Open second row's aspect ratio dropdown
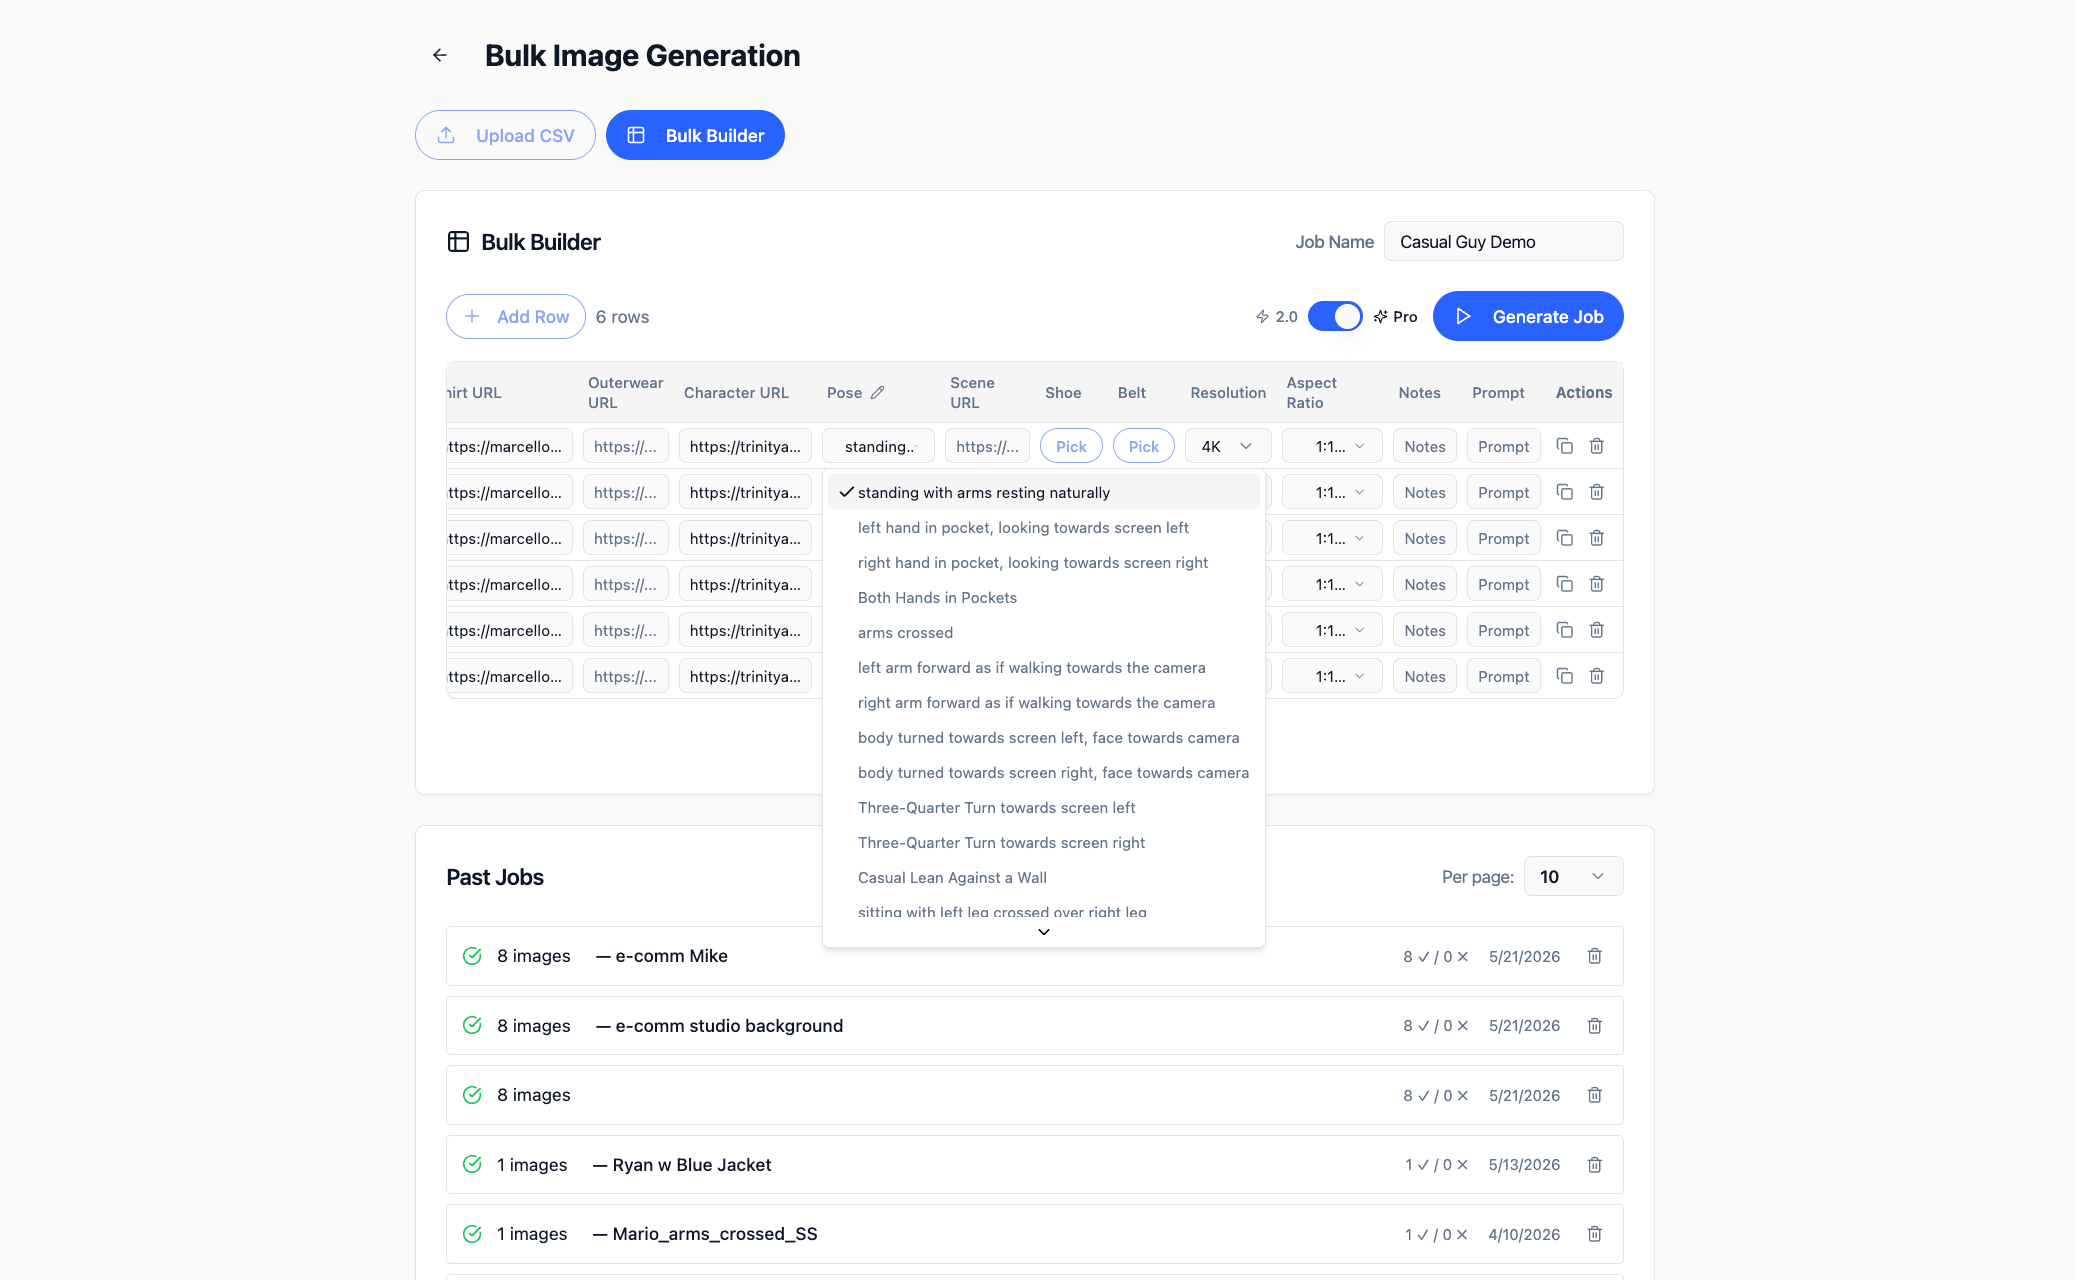This screenshot has width=2075, height=1280. tap(1332, 492)
